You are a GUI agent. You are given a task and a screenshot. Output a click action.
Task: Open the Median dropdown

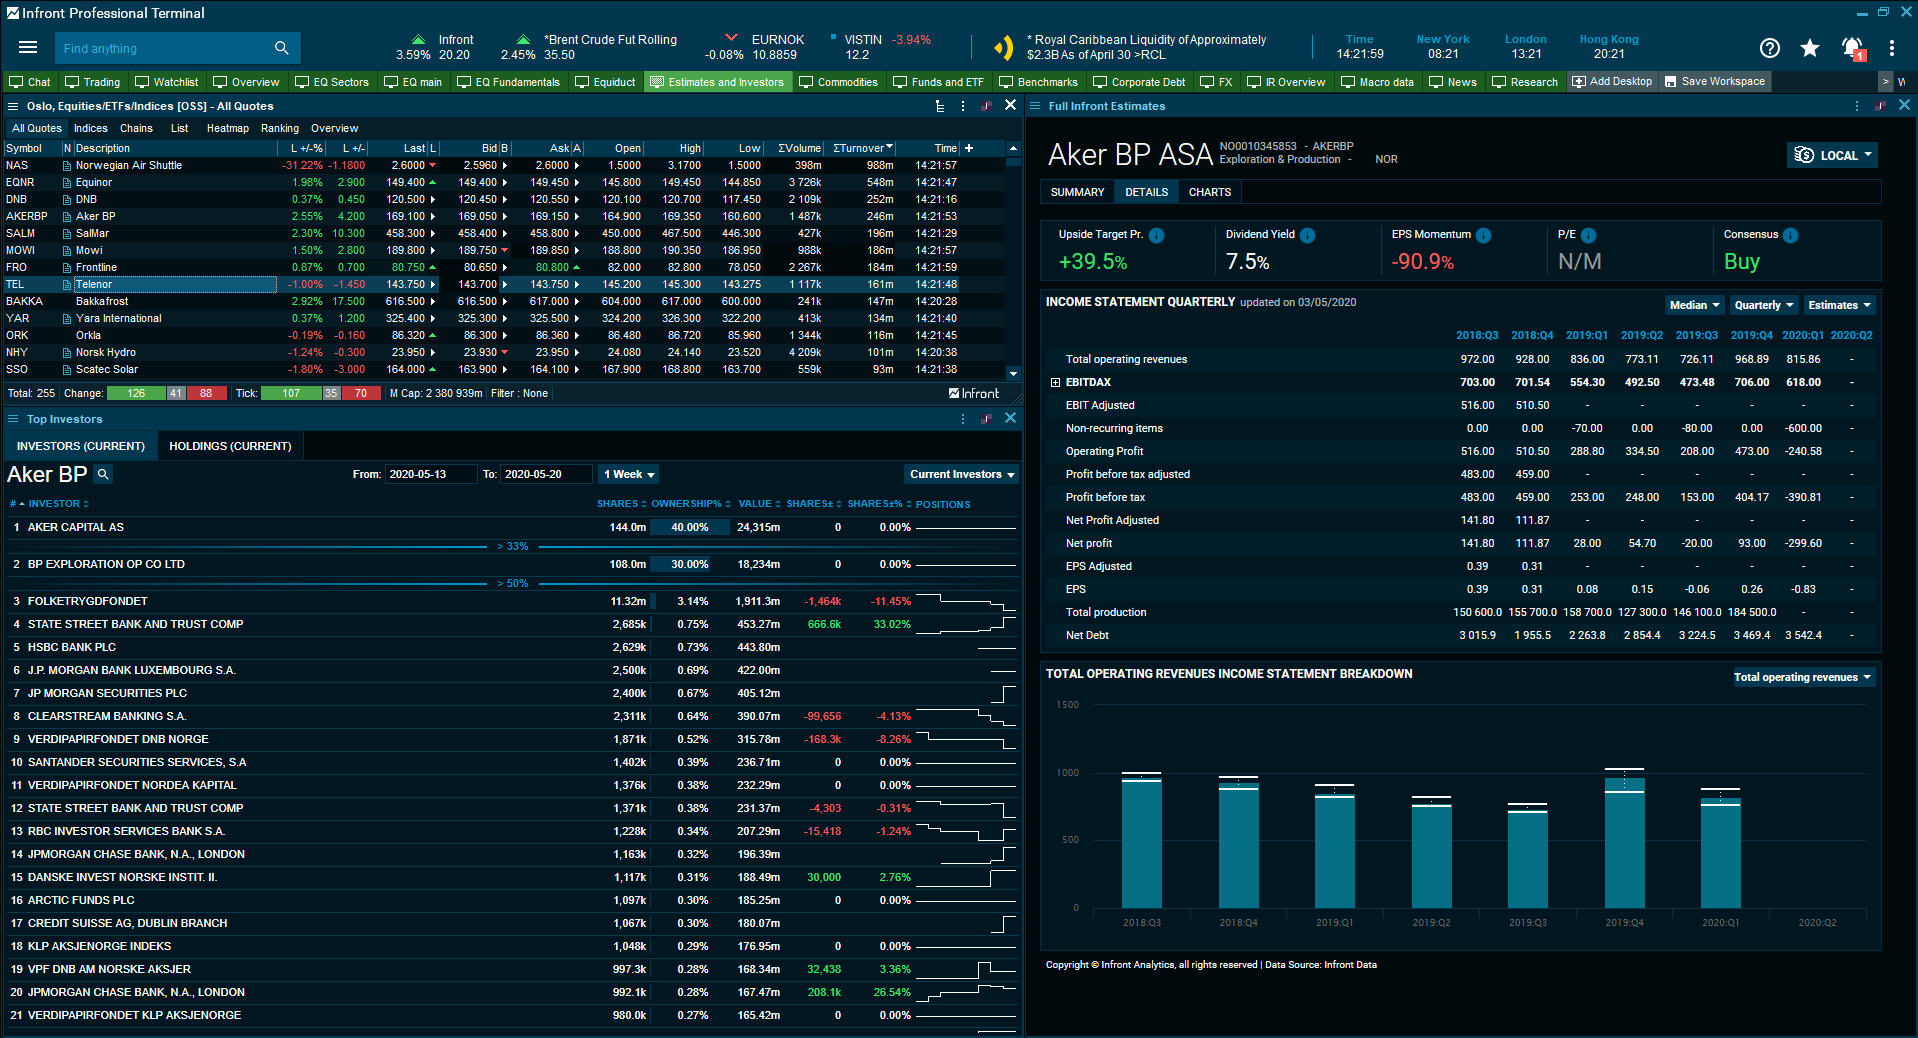1694,305
